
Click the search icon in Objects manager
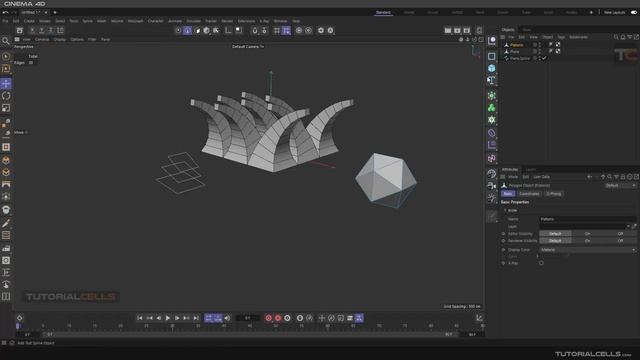pyautogui.click(x=616, y=37)
